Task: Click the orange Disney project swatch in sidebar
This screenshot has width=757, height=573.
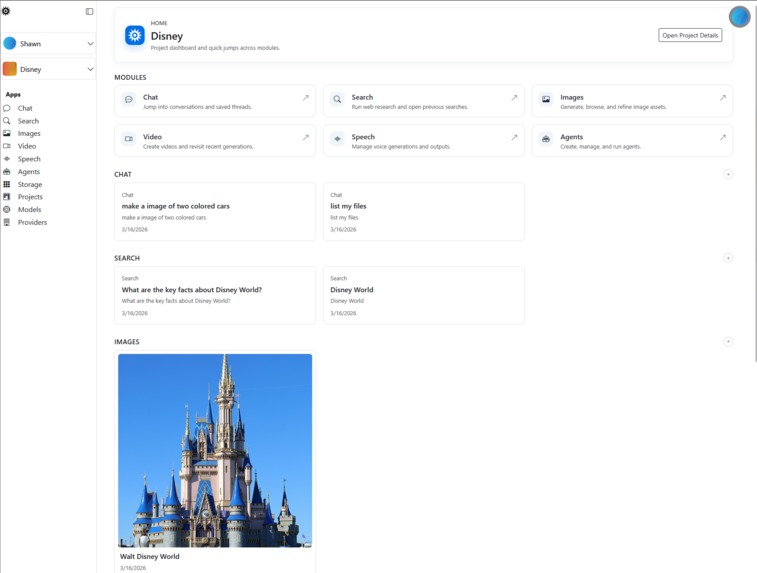Action: click(10, 69)
